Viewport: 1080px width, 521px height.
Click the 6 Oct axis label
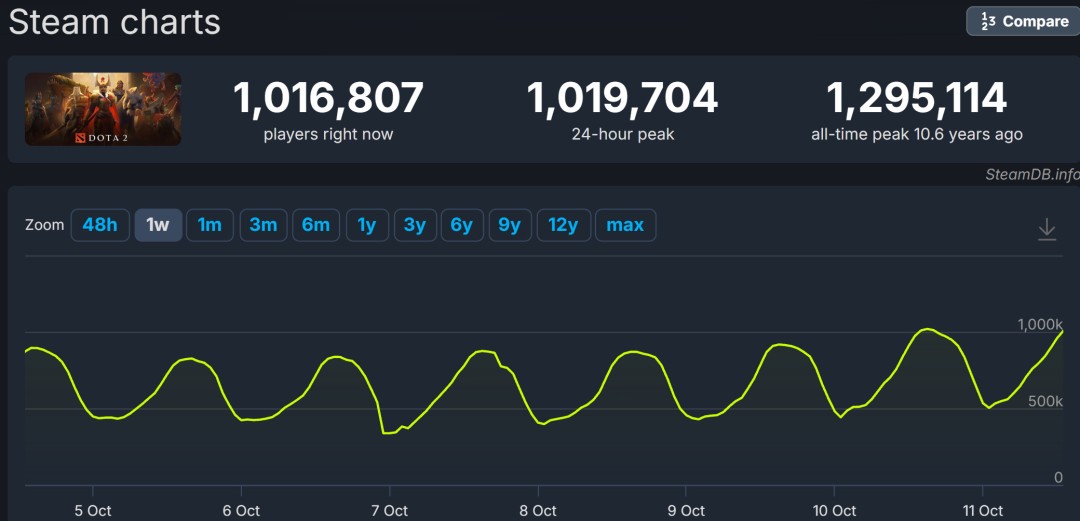(241, 511)
